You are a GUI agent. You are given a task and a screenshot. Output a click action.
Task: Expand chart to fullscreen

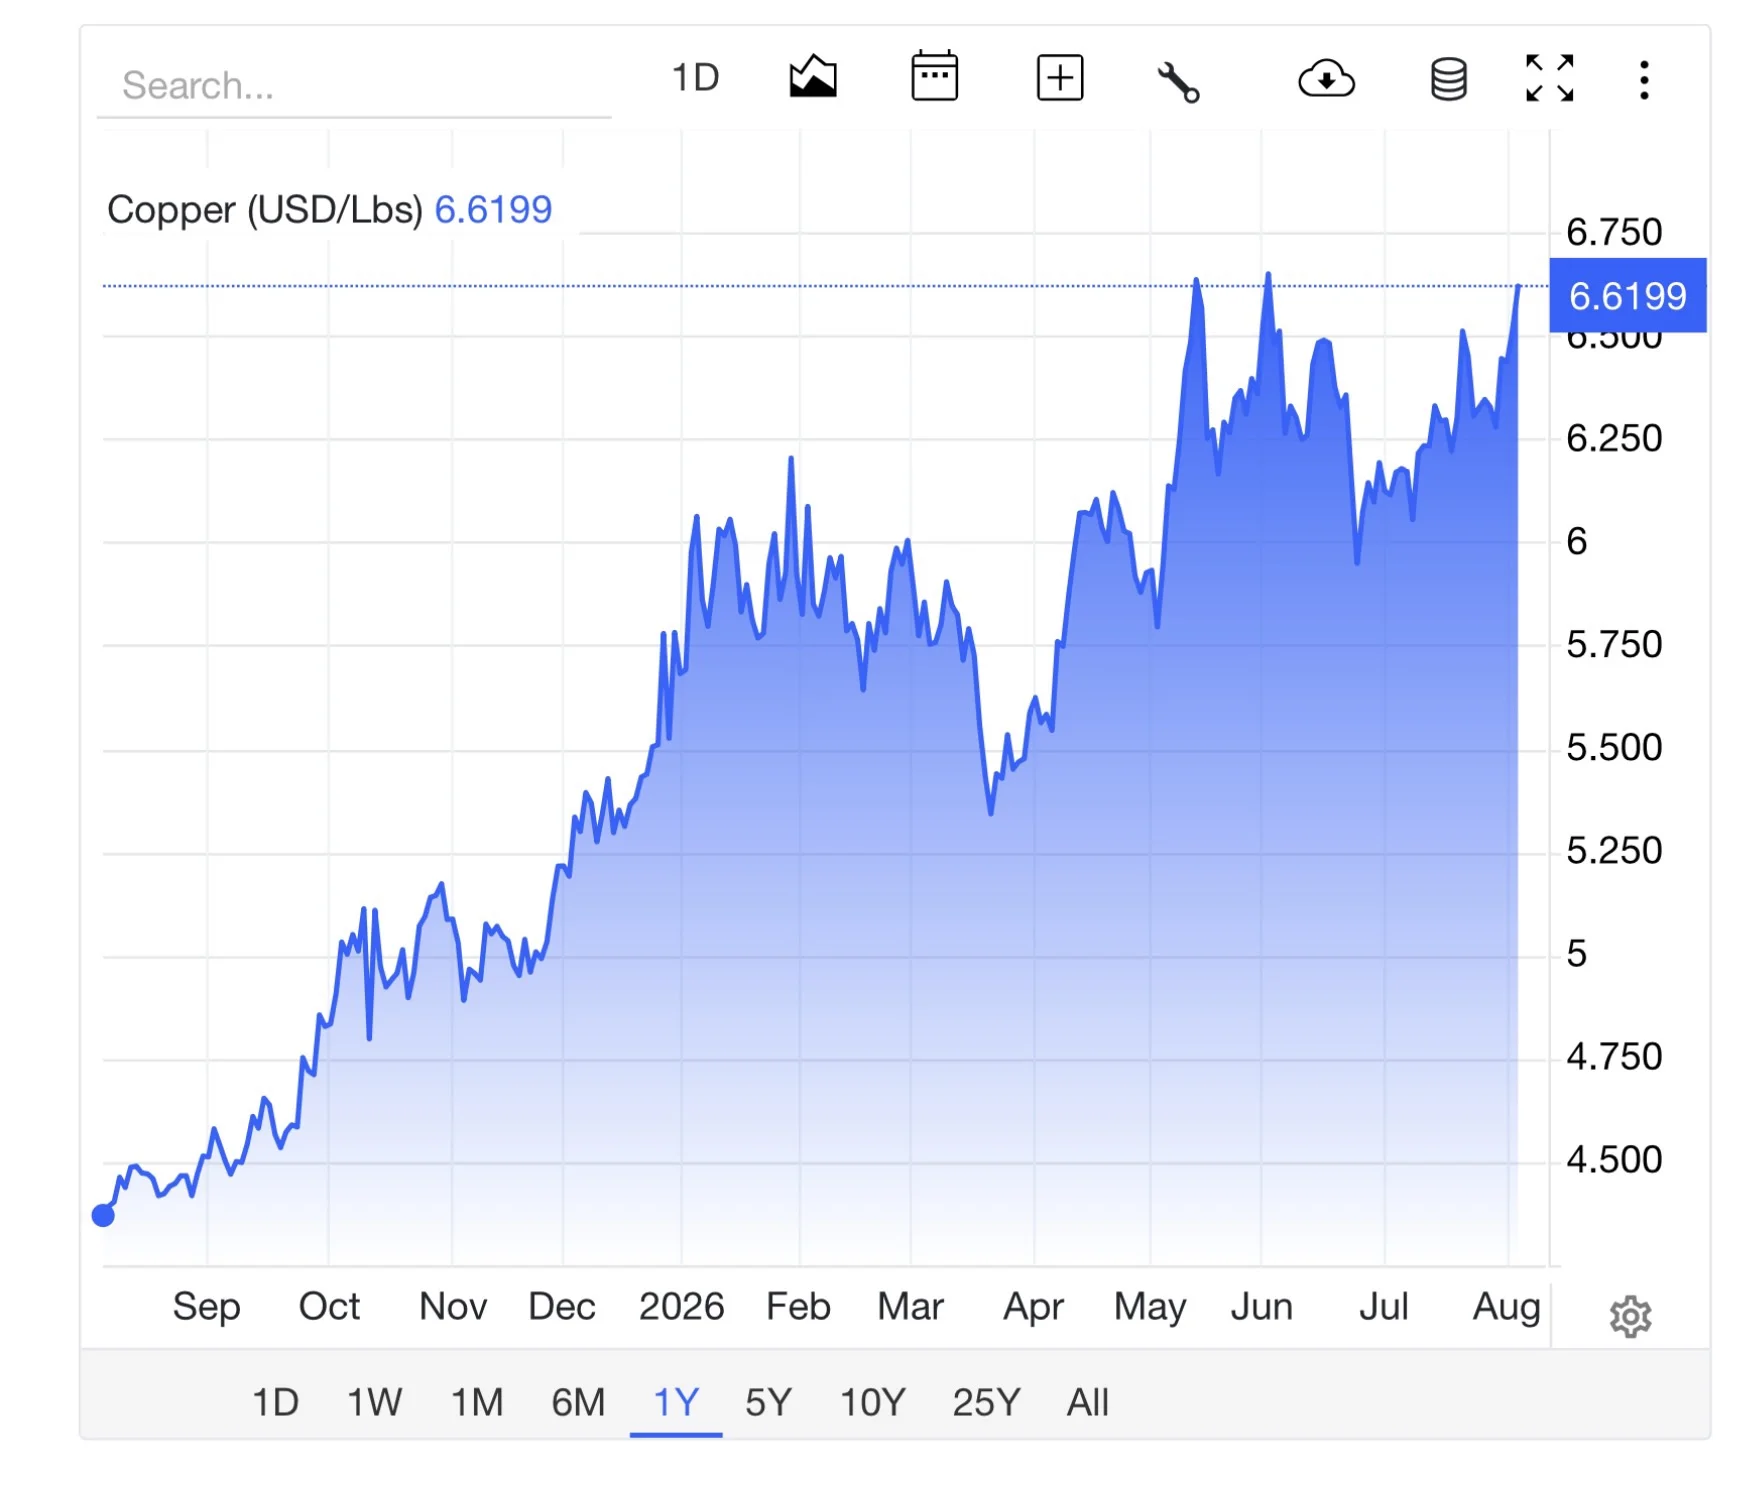pyautogui.click(x=1549, y=78)
